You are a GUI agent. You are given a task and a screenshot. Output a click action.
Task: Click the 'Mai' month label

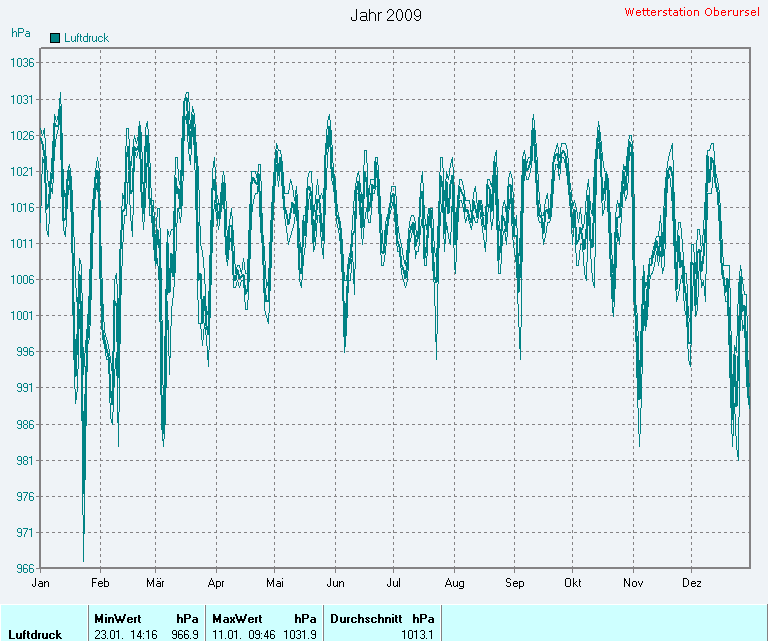[275, 583]
